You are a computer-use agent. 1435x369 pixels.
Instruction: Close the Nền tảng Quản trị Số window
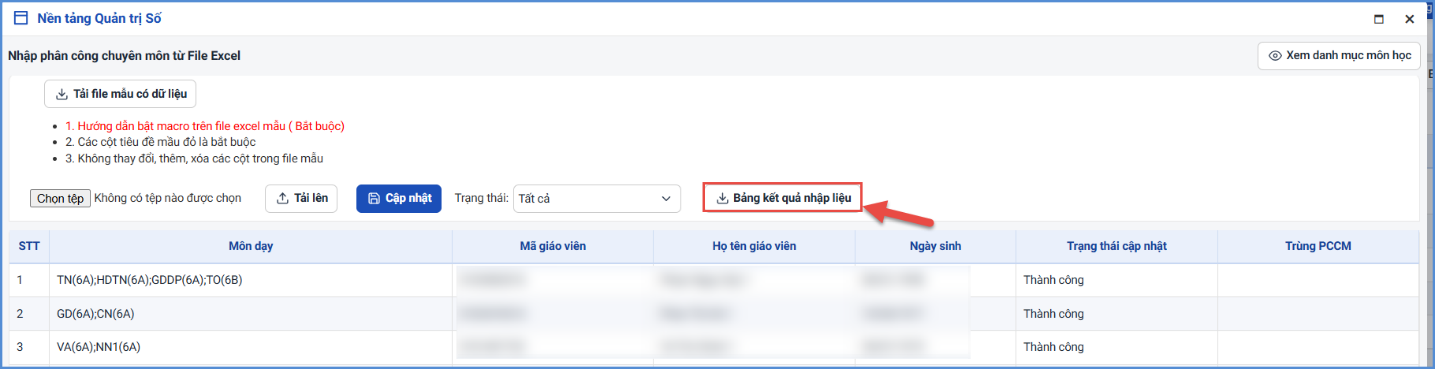point(1409,19)
